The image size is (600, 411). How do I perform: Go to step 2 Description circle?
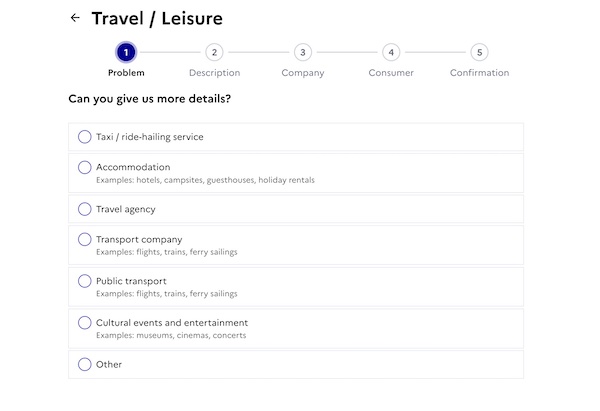point(214,52)
